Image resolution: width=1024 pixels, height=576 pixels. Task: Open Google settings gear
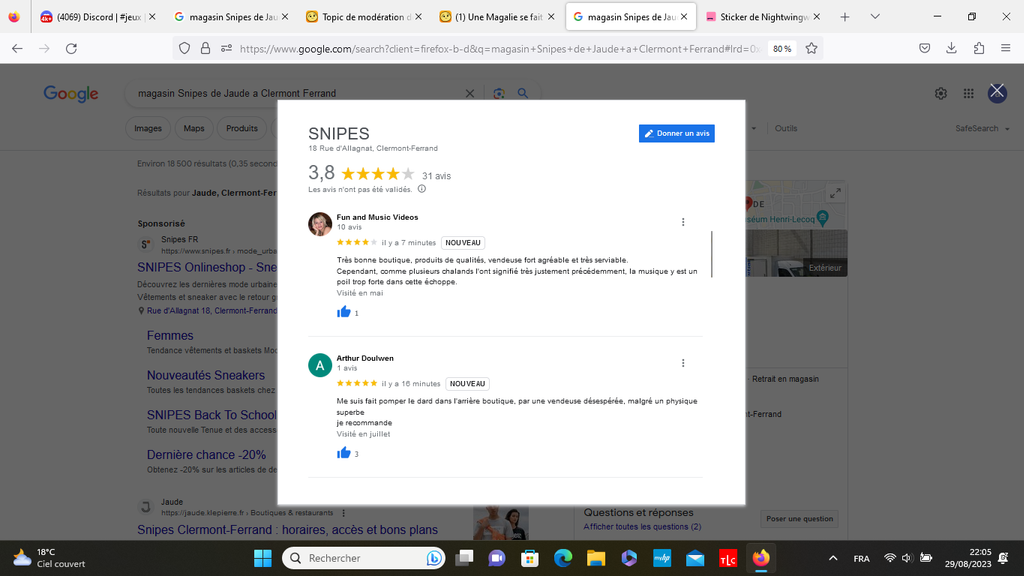pyautogui.click(x=940, y=93)
